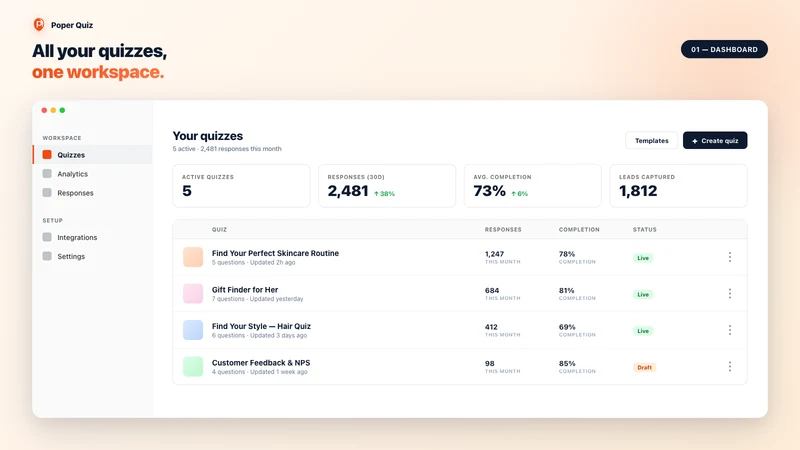The height and width of the screenshot is (450, 800).
Task: Click the Settings sidebar icon
Action: [47, 256]
